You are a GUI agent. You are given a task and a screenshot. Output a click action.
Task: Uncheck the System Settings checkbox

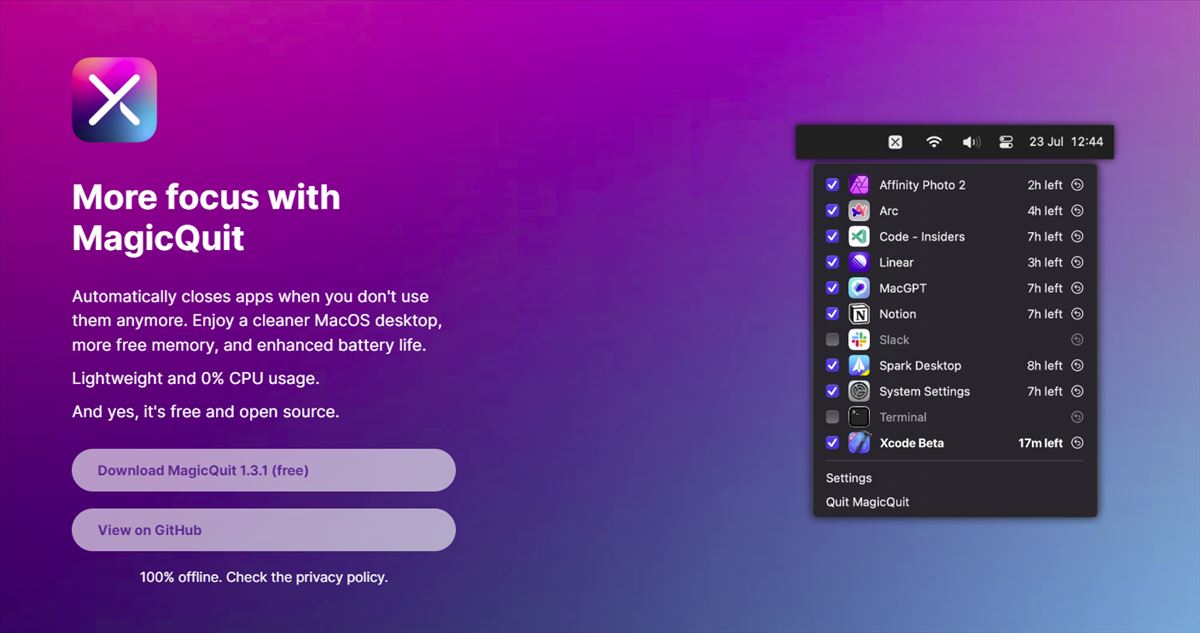click(832, 391)
